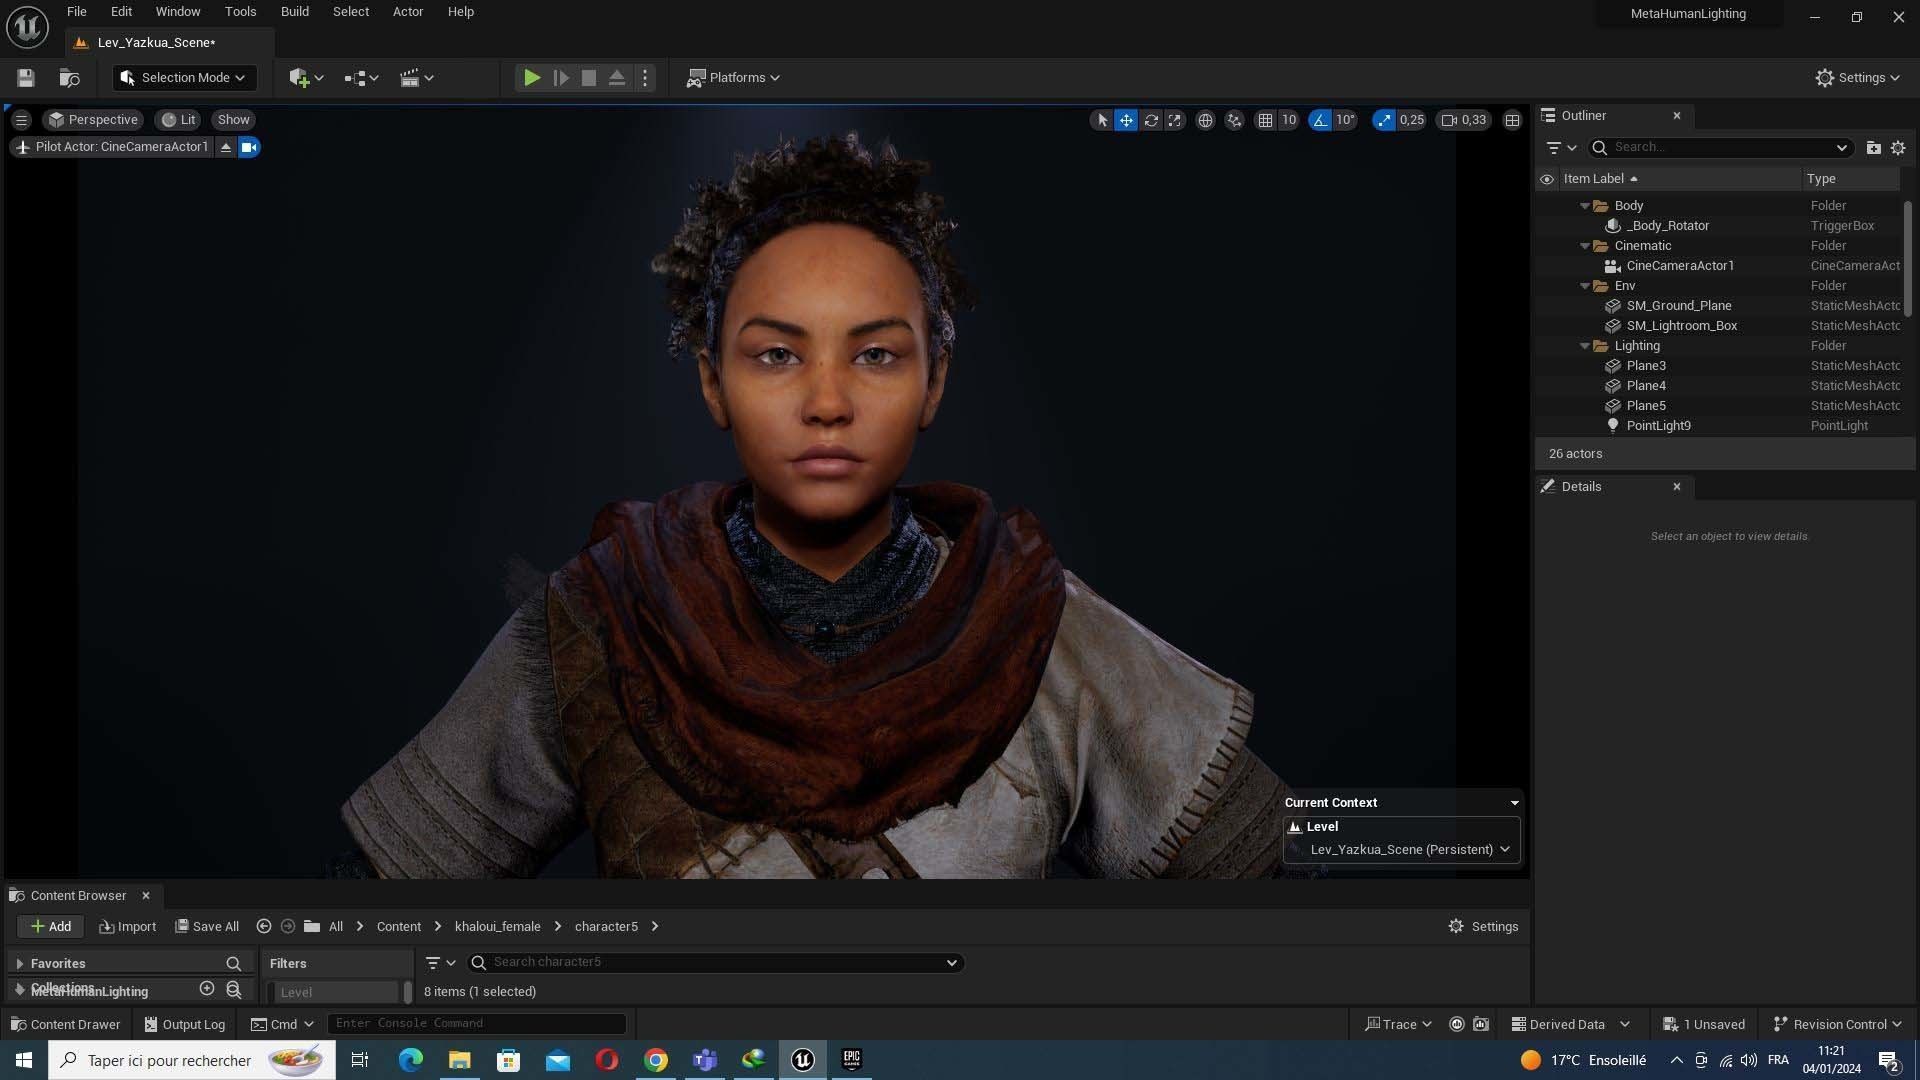Open the Build menu
This screenshot has height=1080, width=1920.
(x=294, y=12)
